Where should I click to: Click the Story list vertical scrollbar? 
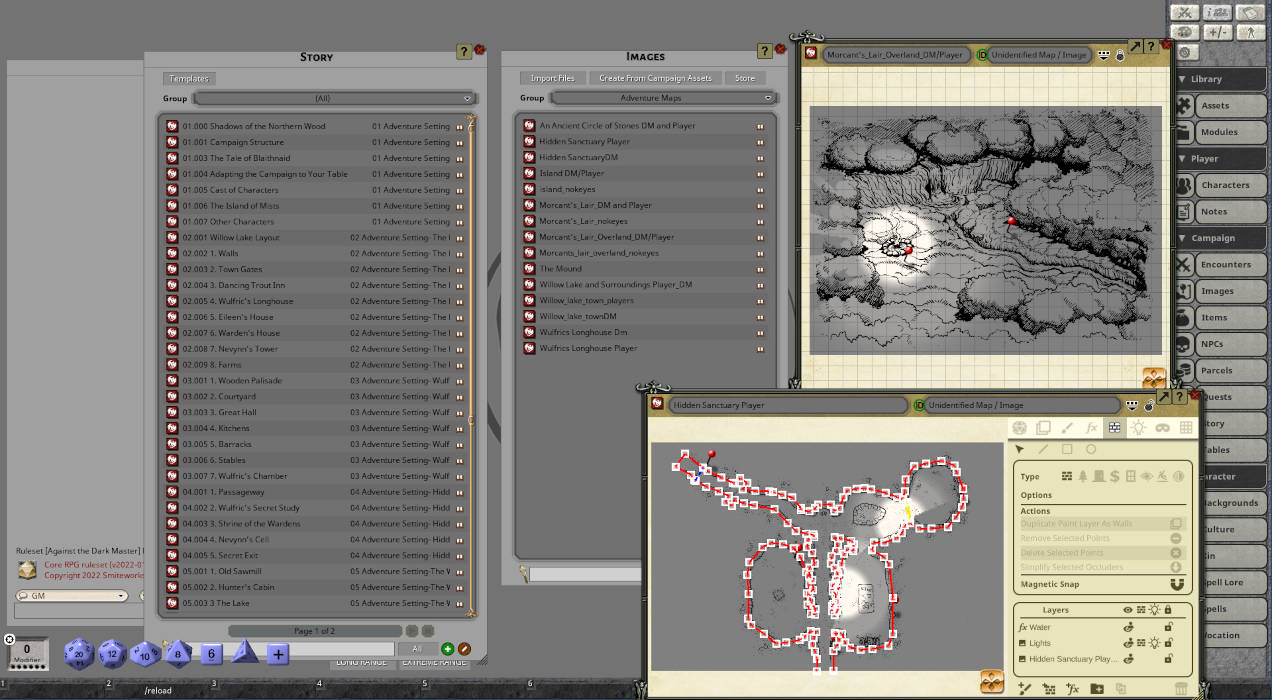[470, 364]
